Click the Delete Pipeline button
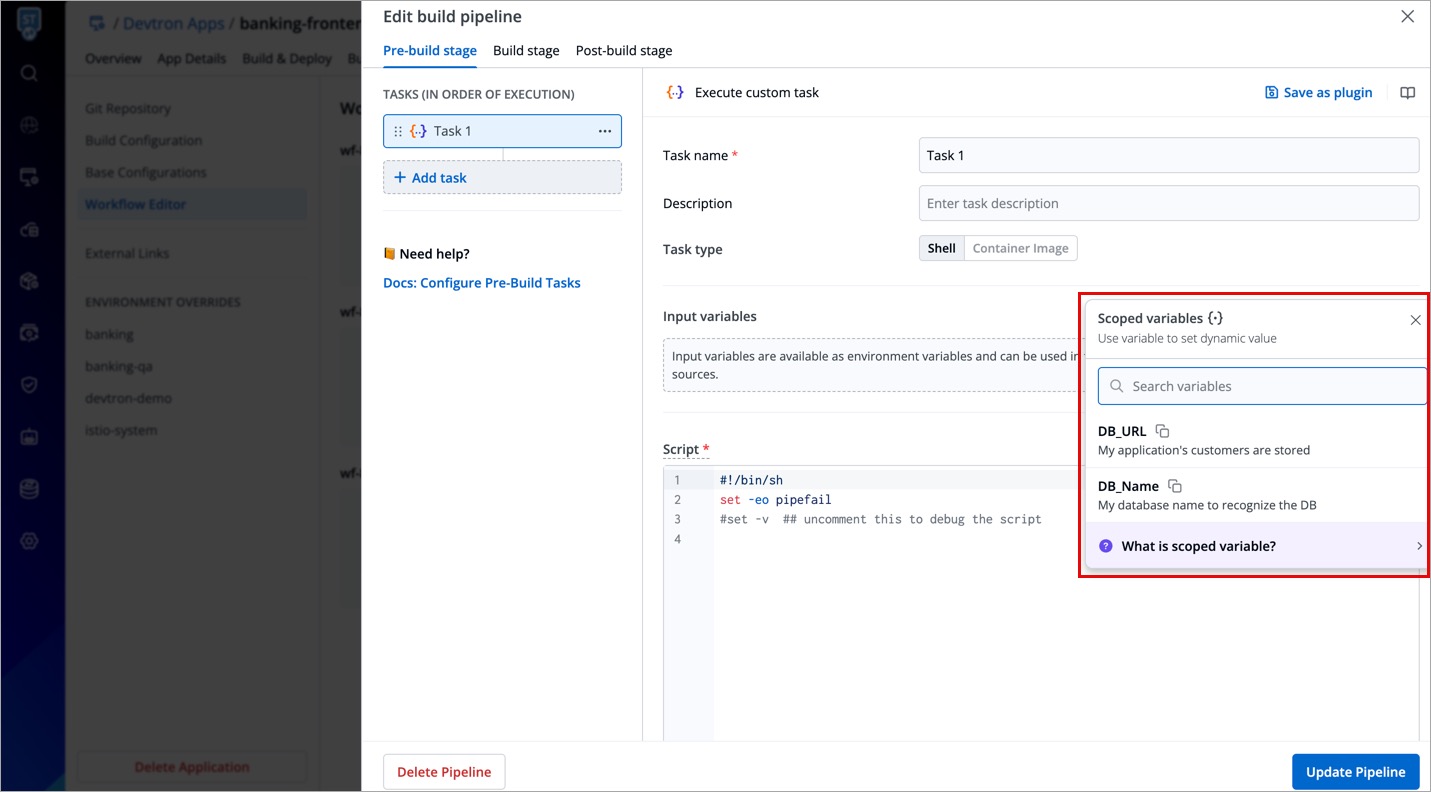The height and width of the screenshot is (792, 1431). click(444, 772)
